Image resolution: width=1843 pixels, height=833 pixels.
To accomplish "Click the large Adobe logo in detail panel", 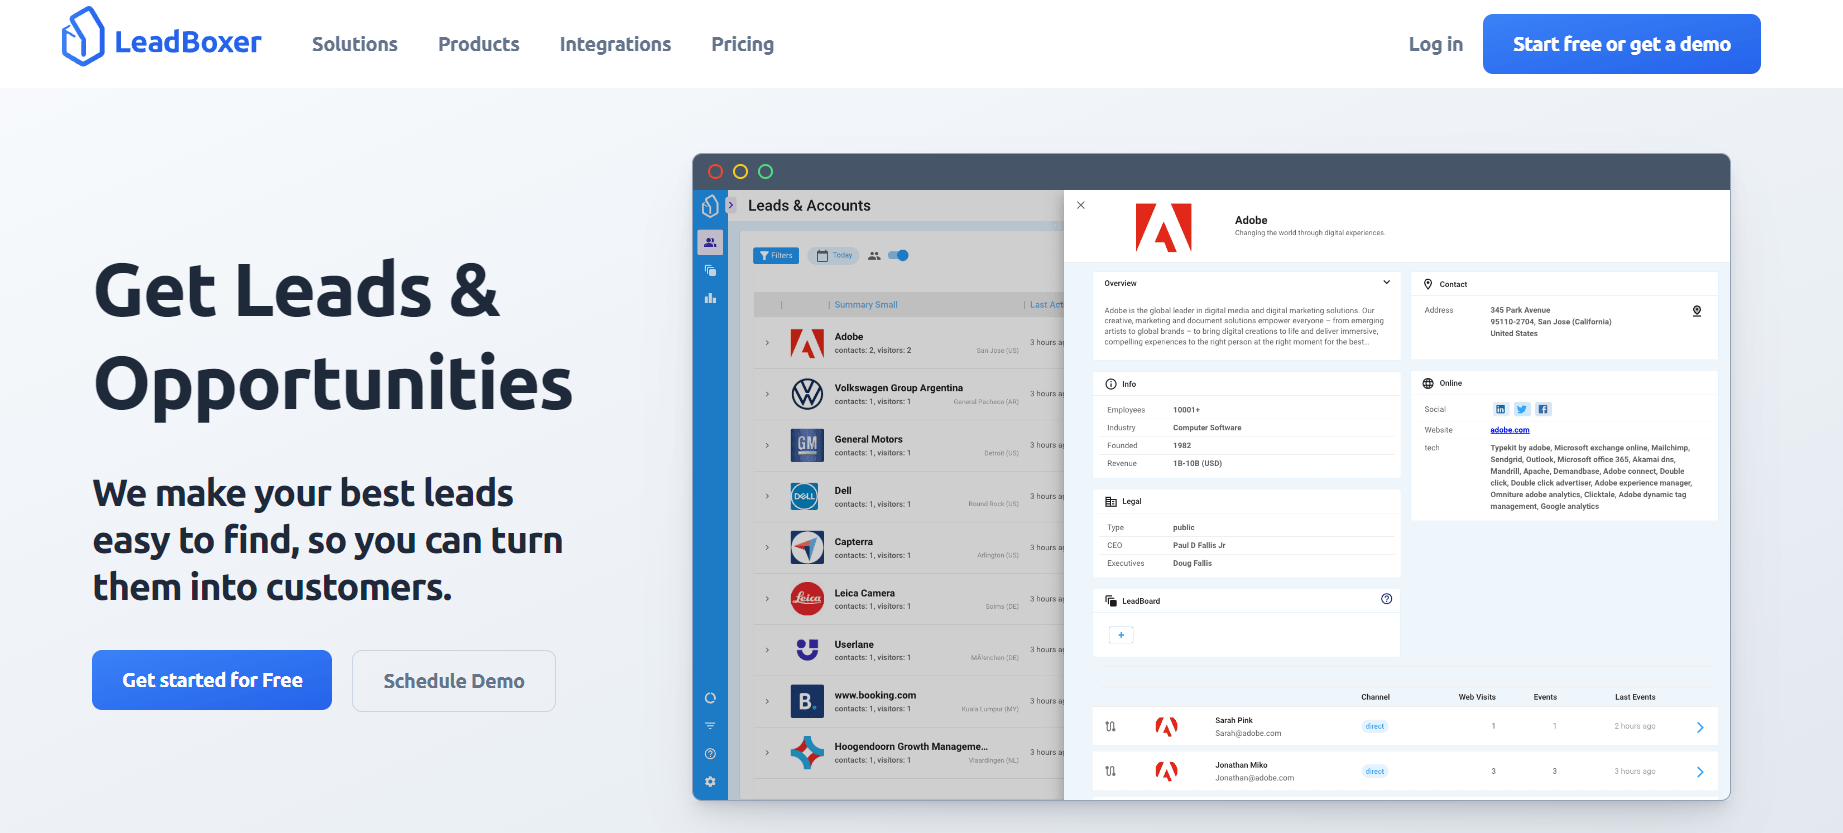I will tap(1163, 227).
